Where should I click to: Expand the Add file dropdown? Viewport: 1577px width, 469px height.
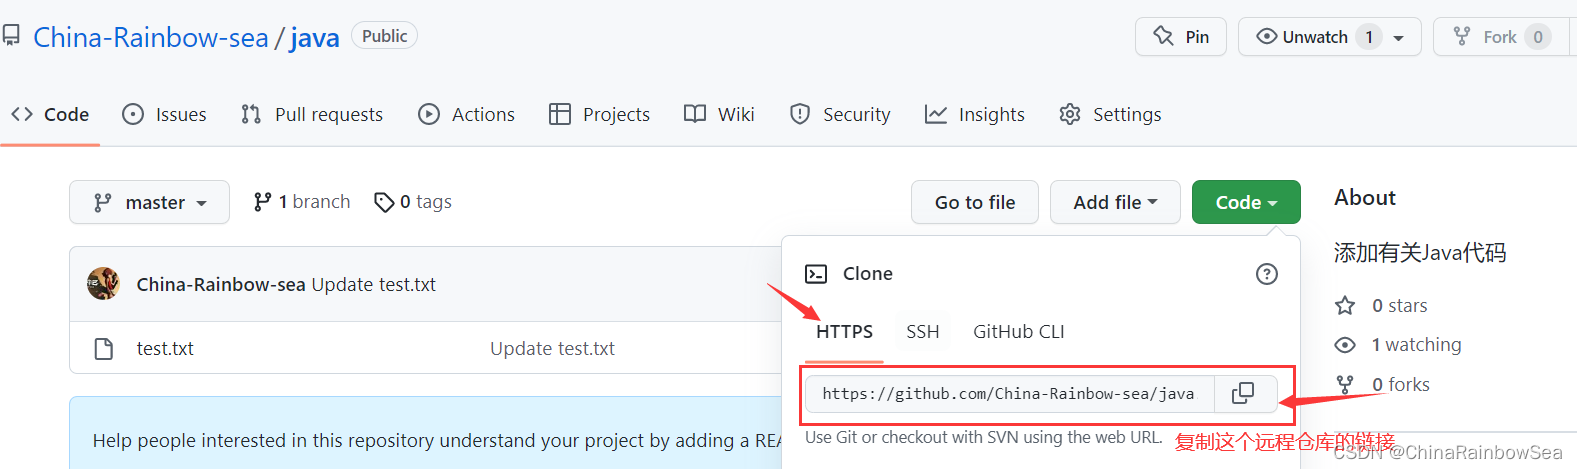coord(1115,202)
